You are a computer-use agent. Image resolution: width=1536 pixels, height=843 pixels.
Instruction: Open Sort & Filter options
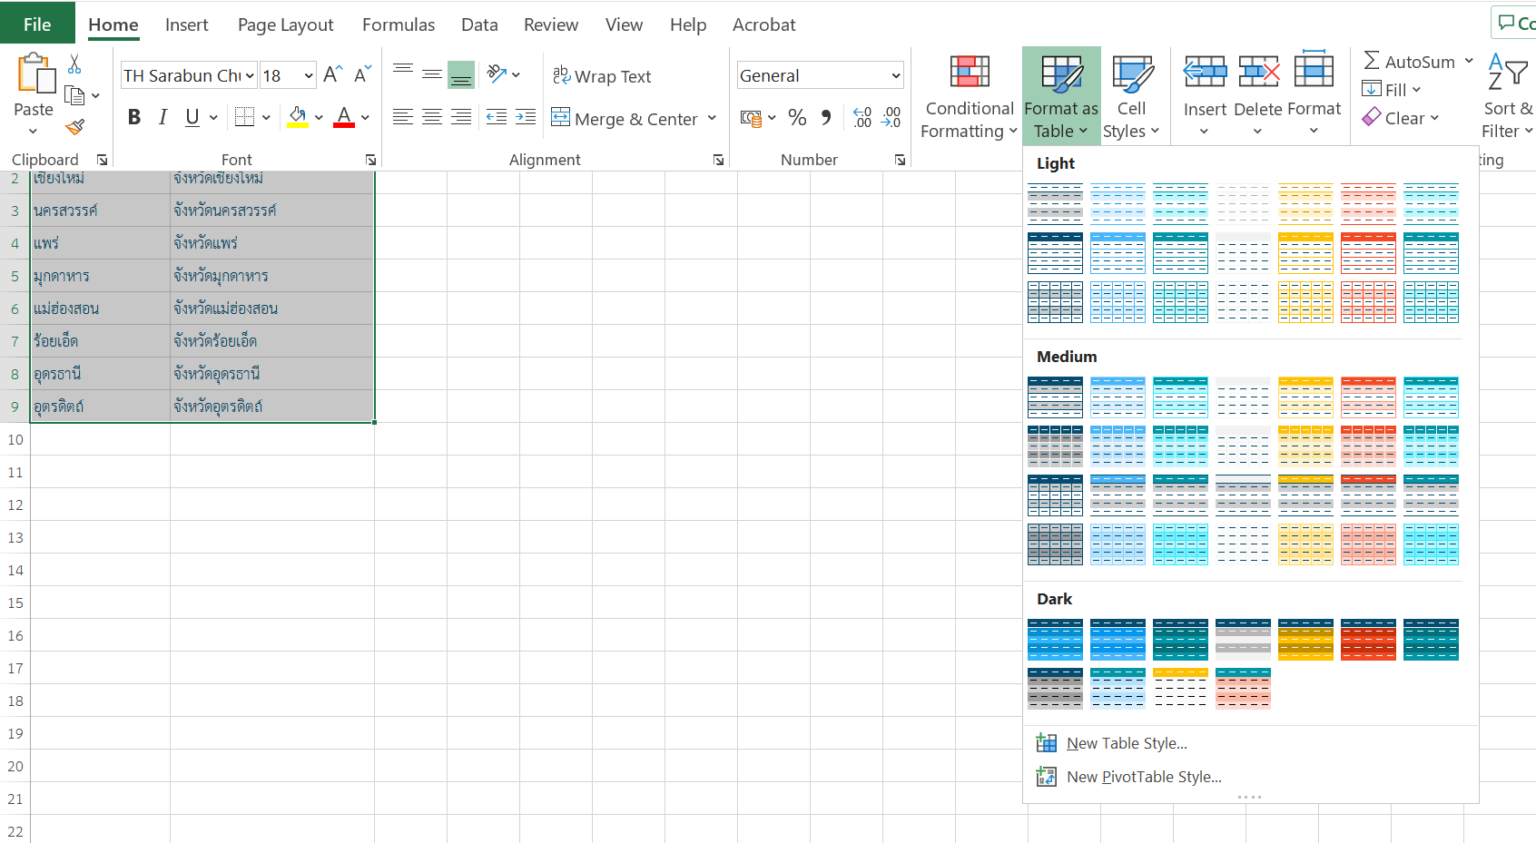coord(1506,96)
